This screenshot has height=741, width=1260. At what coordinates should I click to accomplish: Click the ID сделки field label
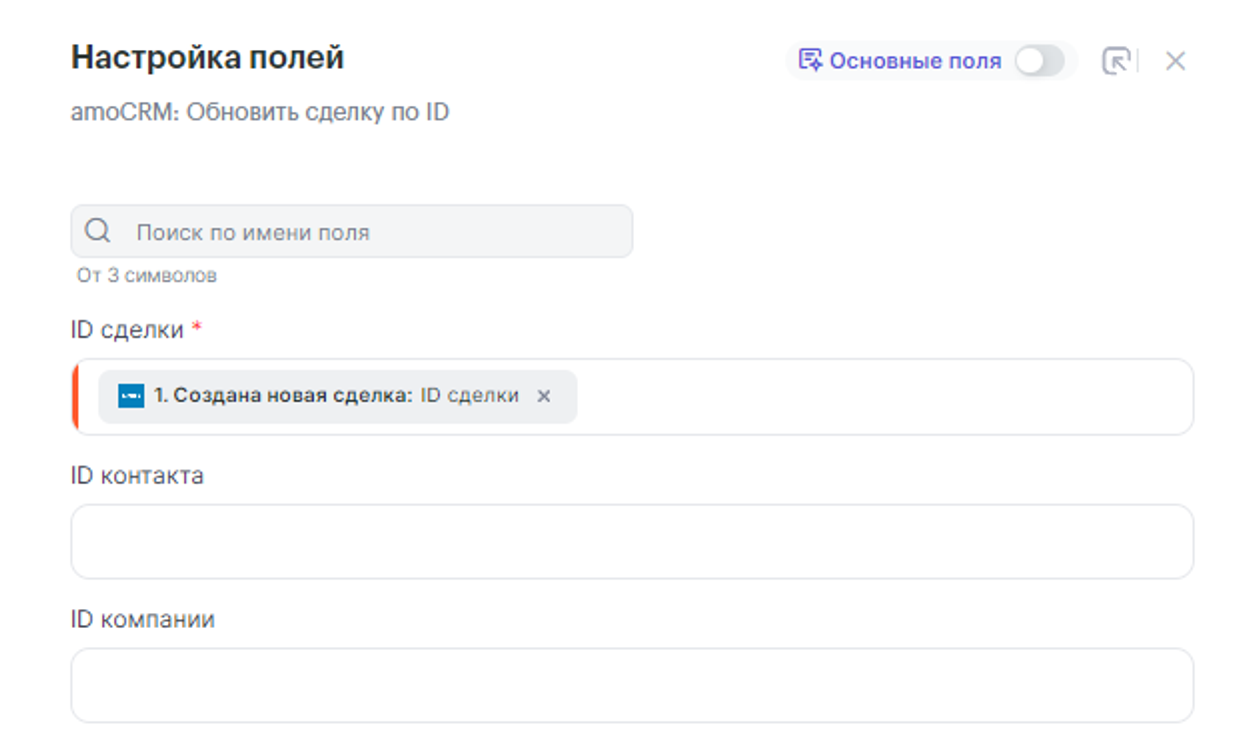(127, 330)
